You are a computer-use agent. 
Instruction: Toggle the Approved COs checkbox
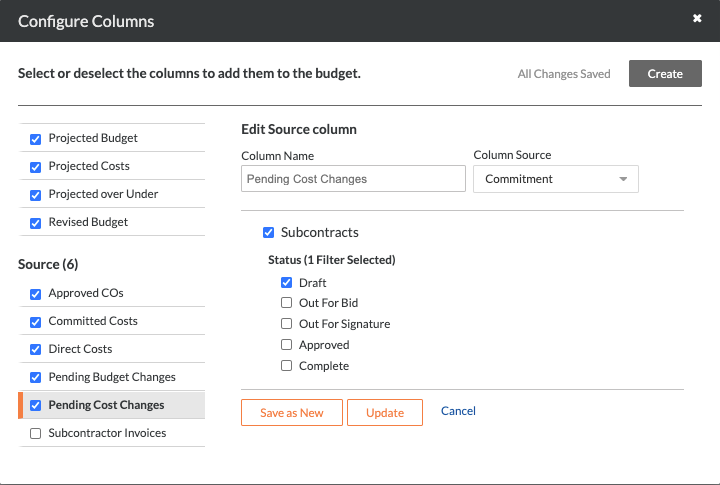[35, 294]
